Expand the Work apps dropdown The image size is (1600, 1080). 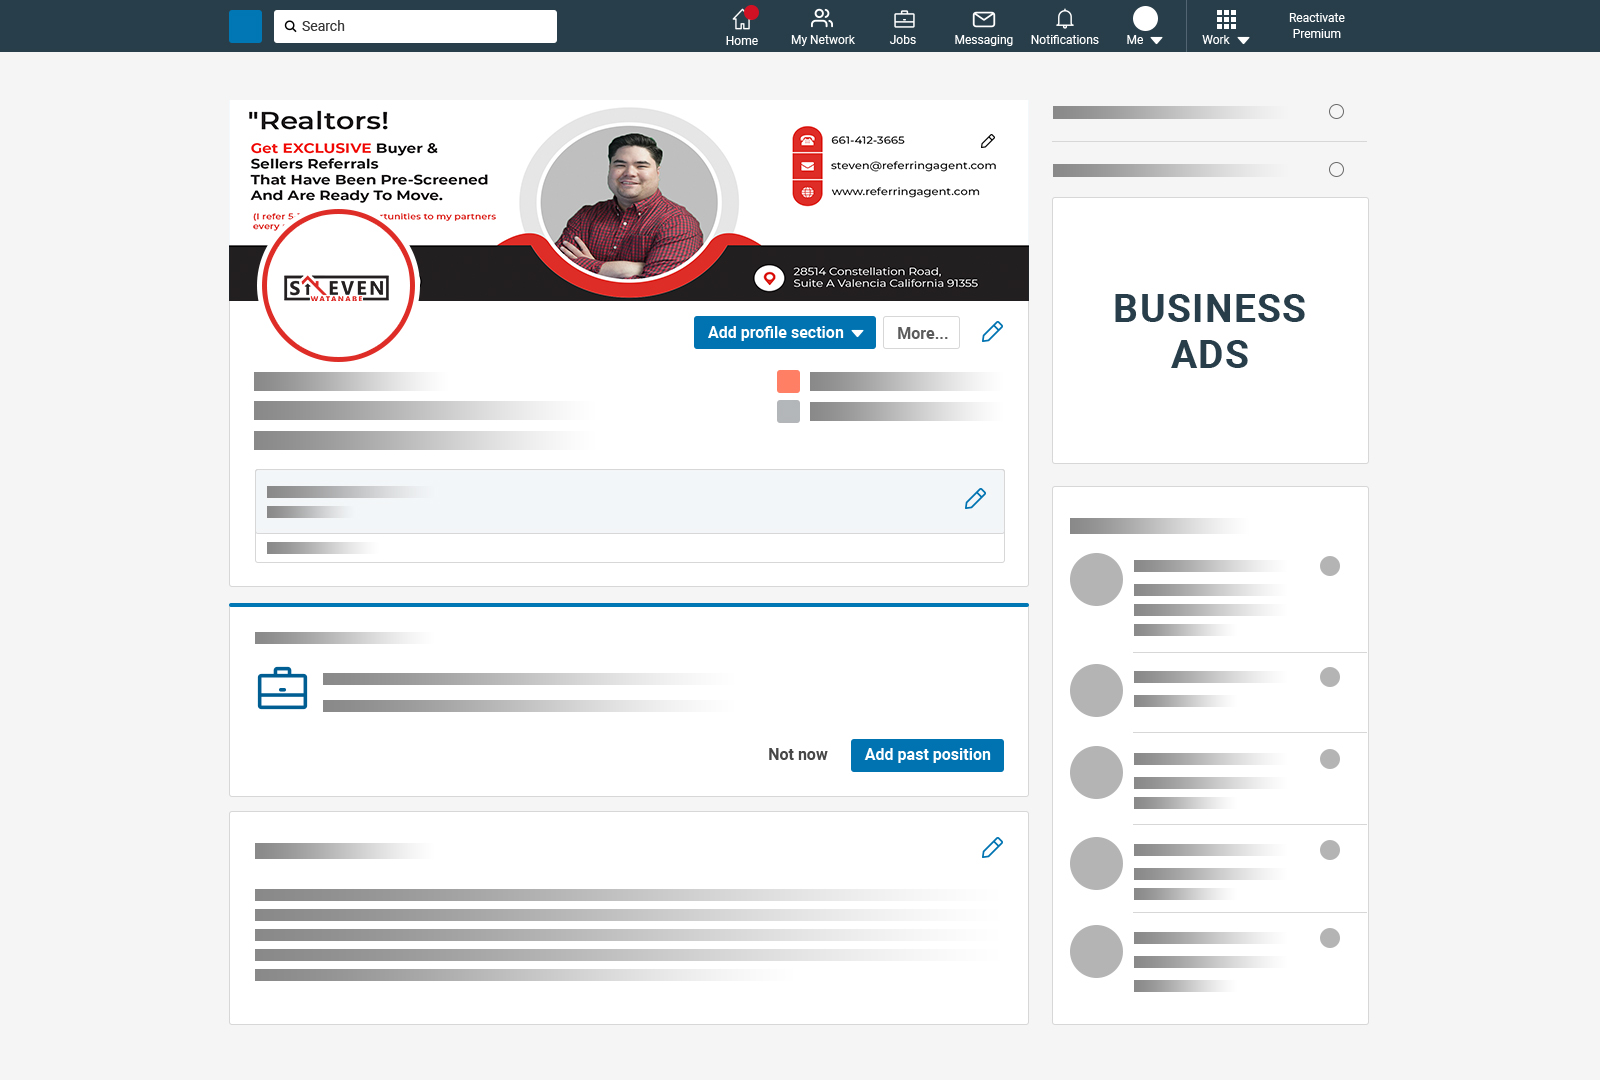1226,27
